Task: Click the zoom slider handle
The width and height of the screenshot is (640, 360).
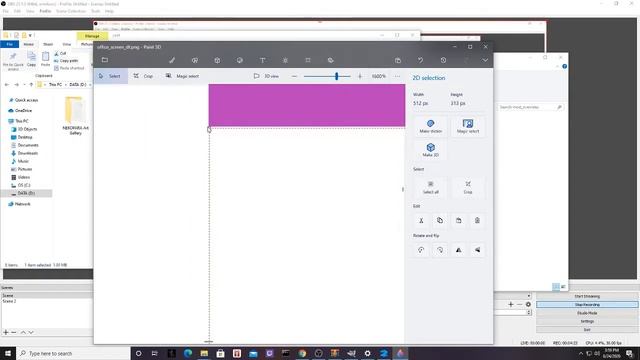Action: 337,76
